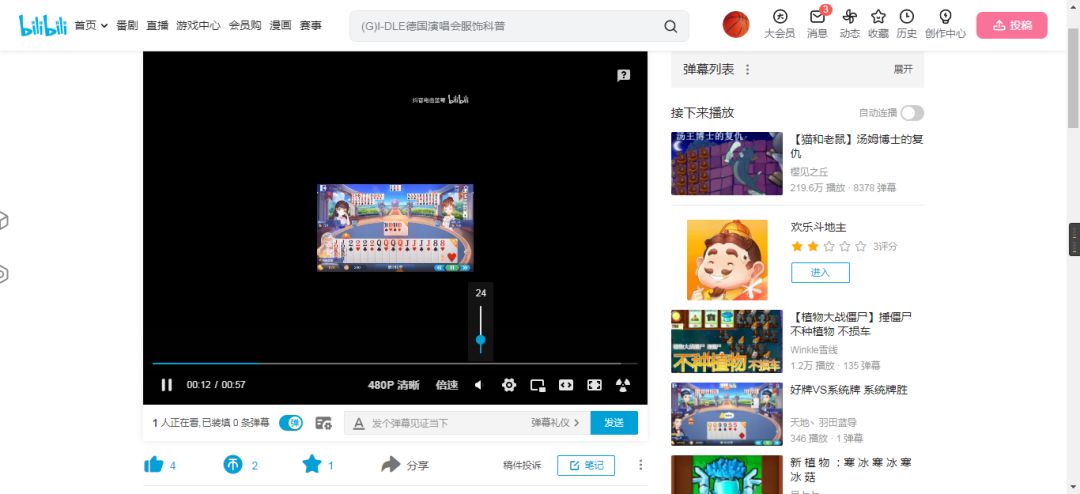This screenshot has height=494, width=1080.
Task: Open 480P 清晰 quality selector
Action: (x=393, y=385)
